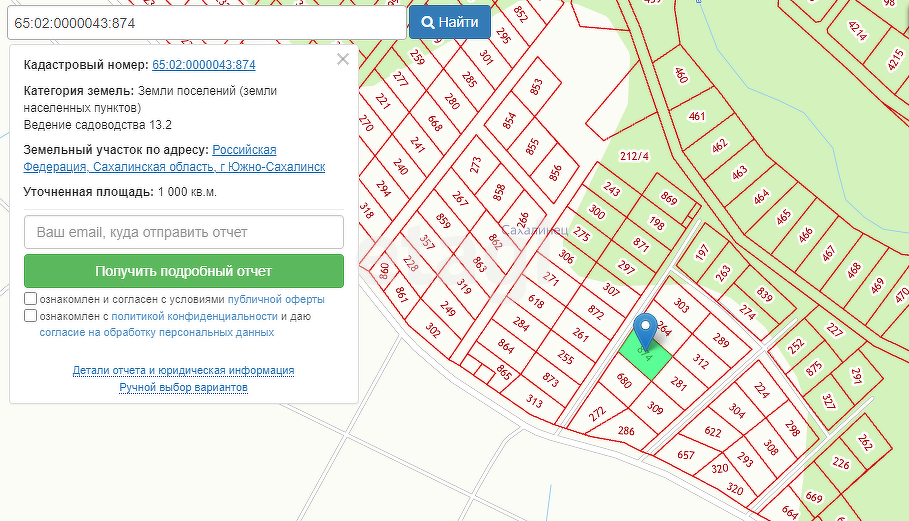The height and width of the screenshot is (521, 909).
Task: Select parcel 680 on the map
Action: point(624,381)
